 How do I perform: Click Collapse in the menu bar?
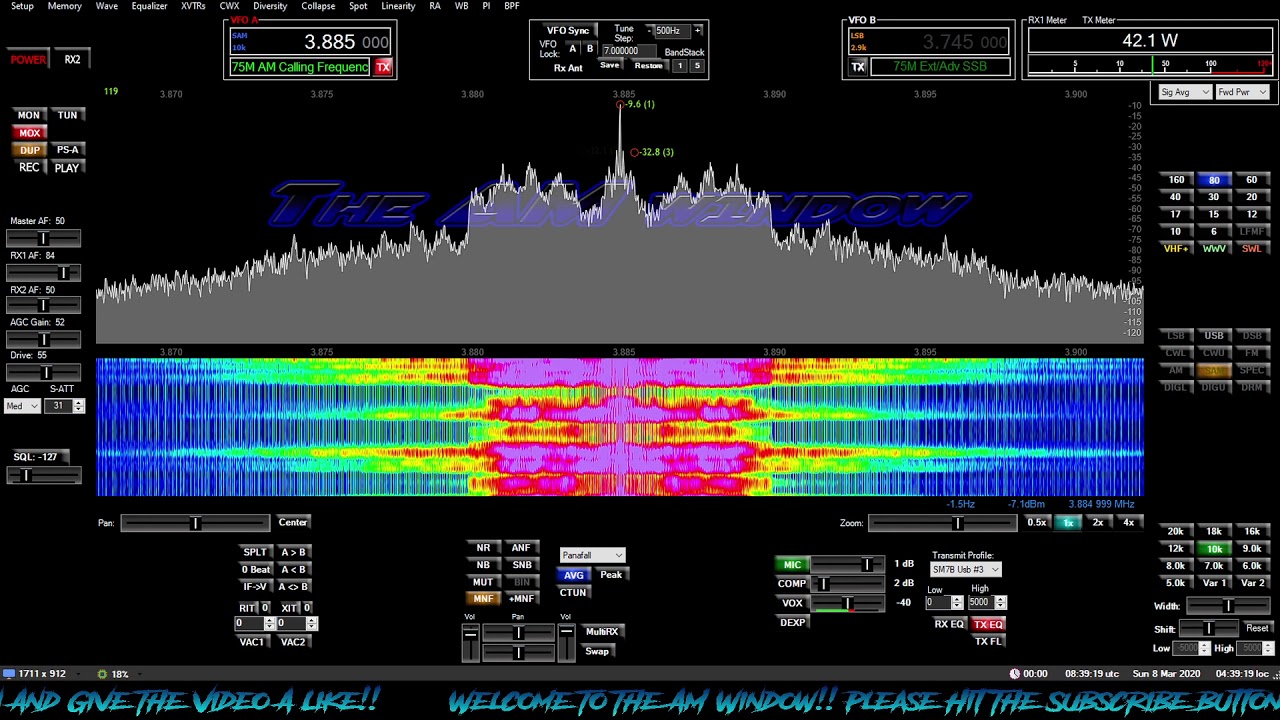318,6
